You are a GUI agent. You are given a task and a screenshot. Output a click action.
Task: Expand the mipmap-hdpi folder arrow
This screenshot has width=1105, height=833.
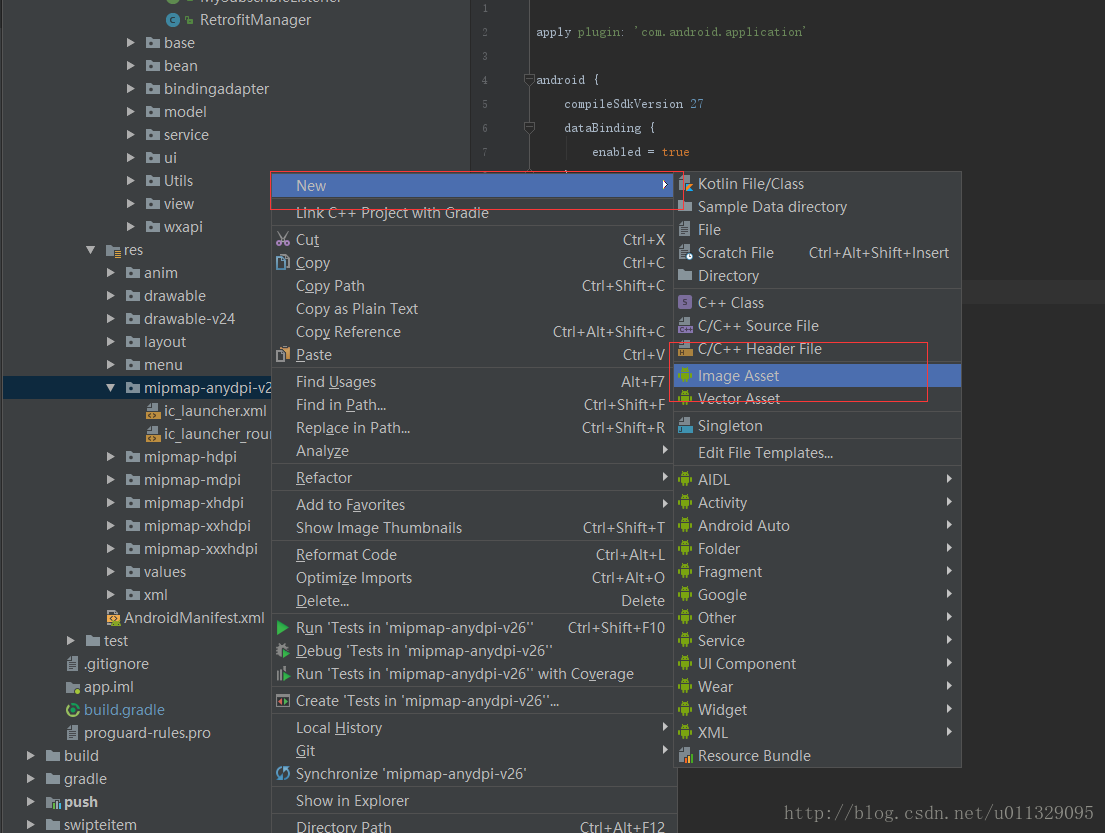111,457
